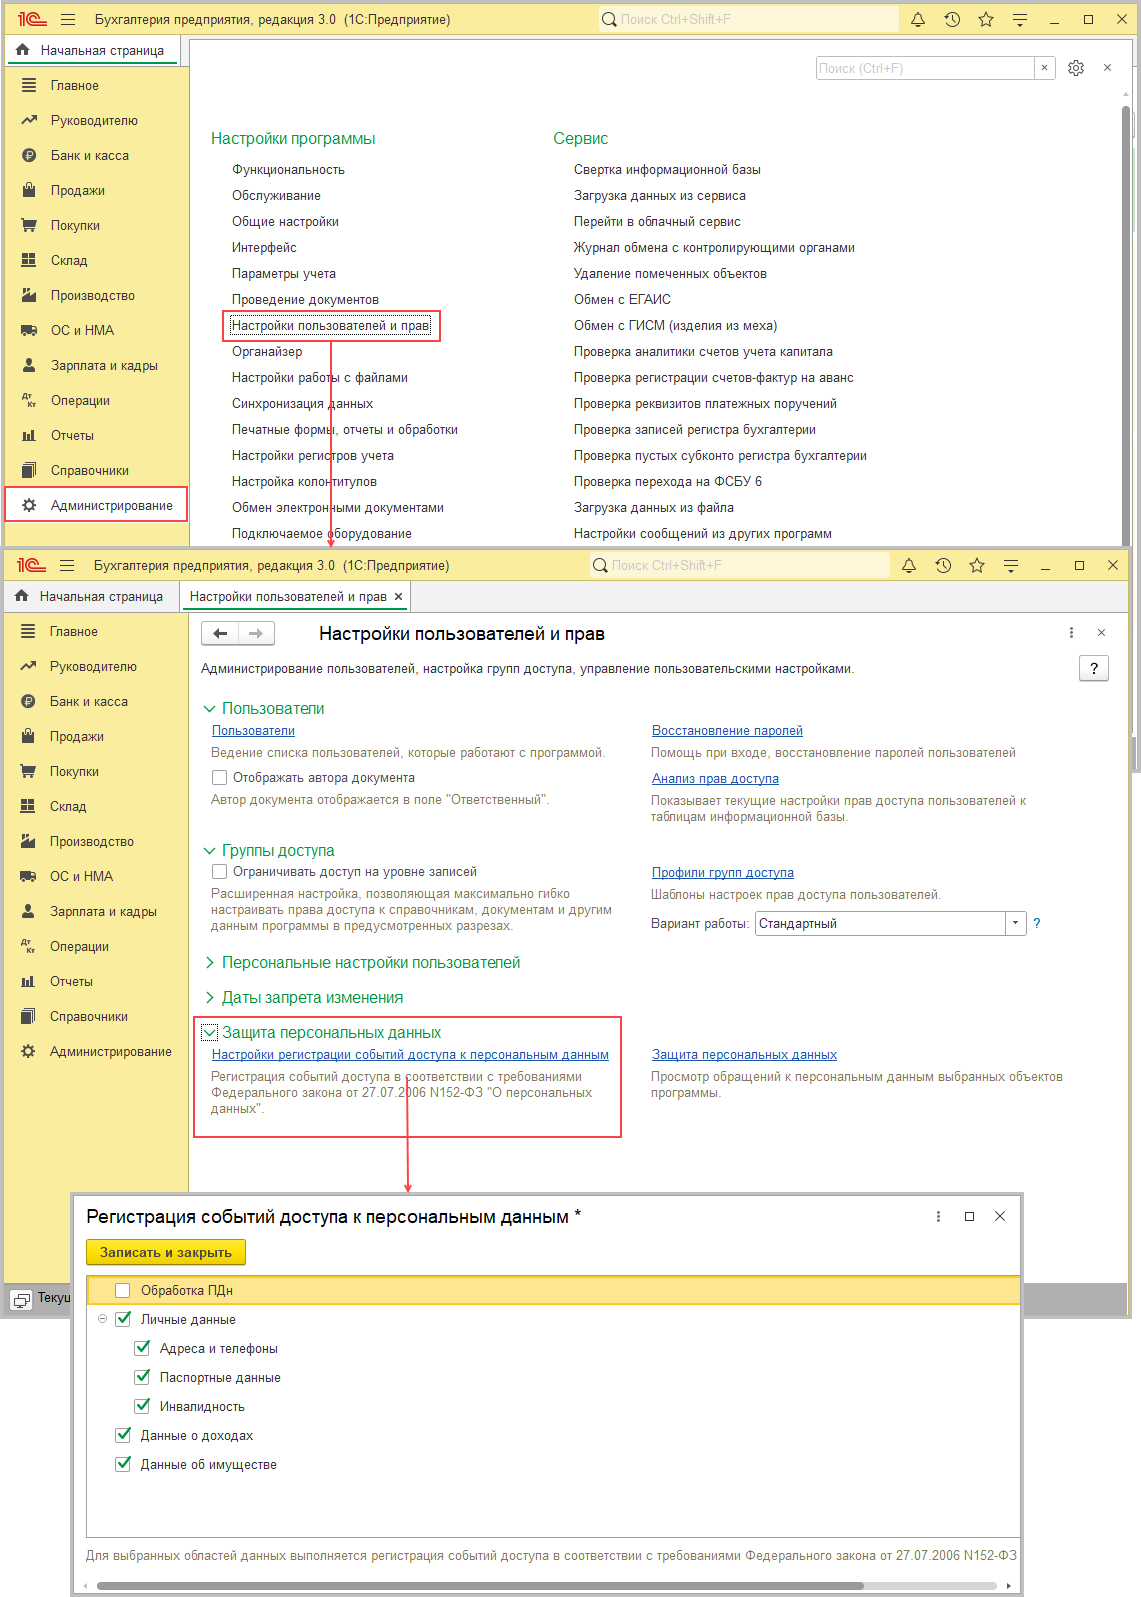Switch to Настройки пользователей и прав tab
Viewport: 1141px width, 1597px height.
click(x=288, y=596)
